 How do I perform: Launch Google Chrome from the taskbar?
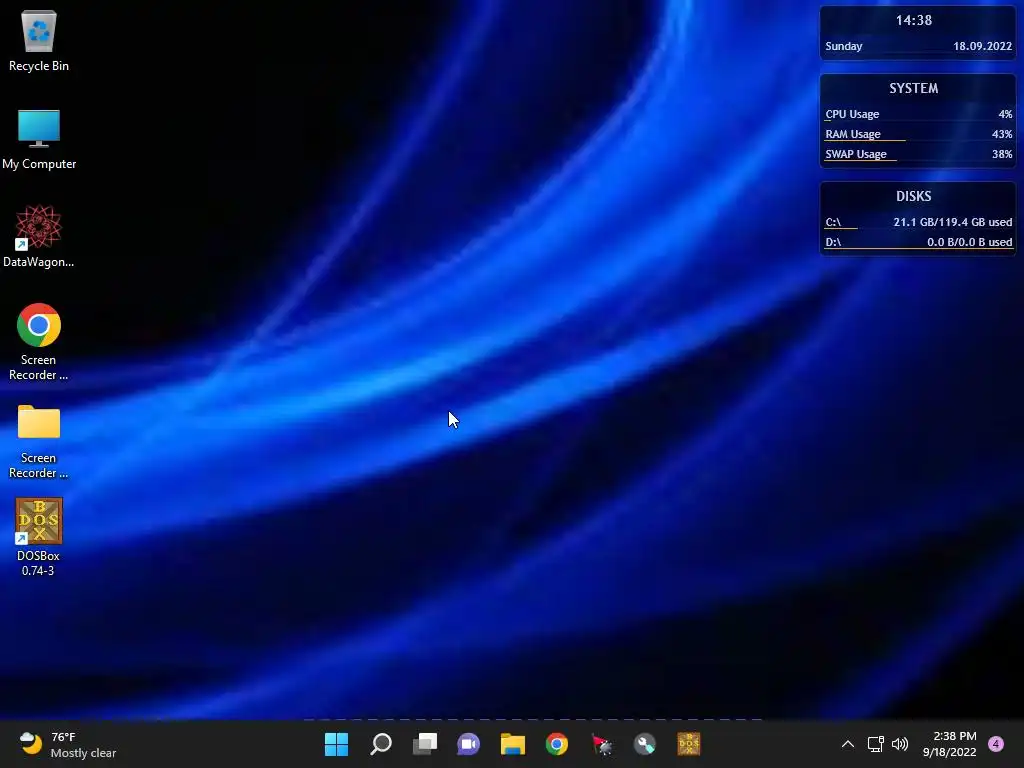(556, 744)
